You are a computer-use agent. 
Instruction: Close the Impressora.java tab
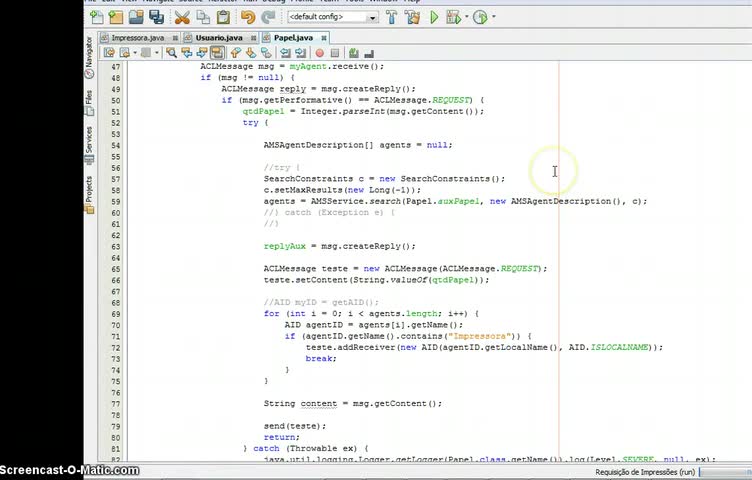175,38
